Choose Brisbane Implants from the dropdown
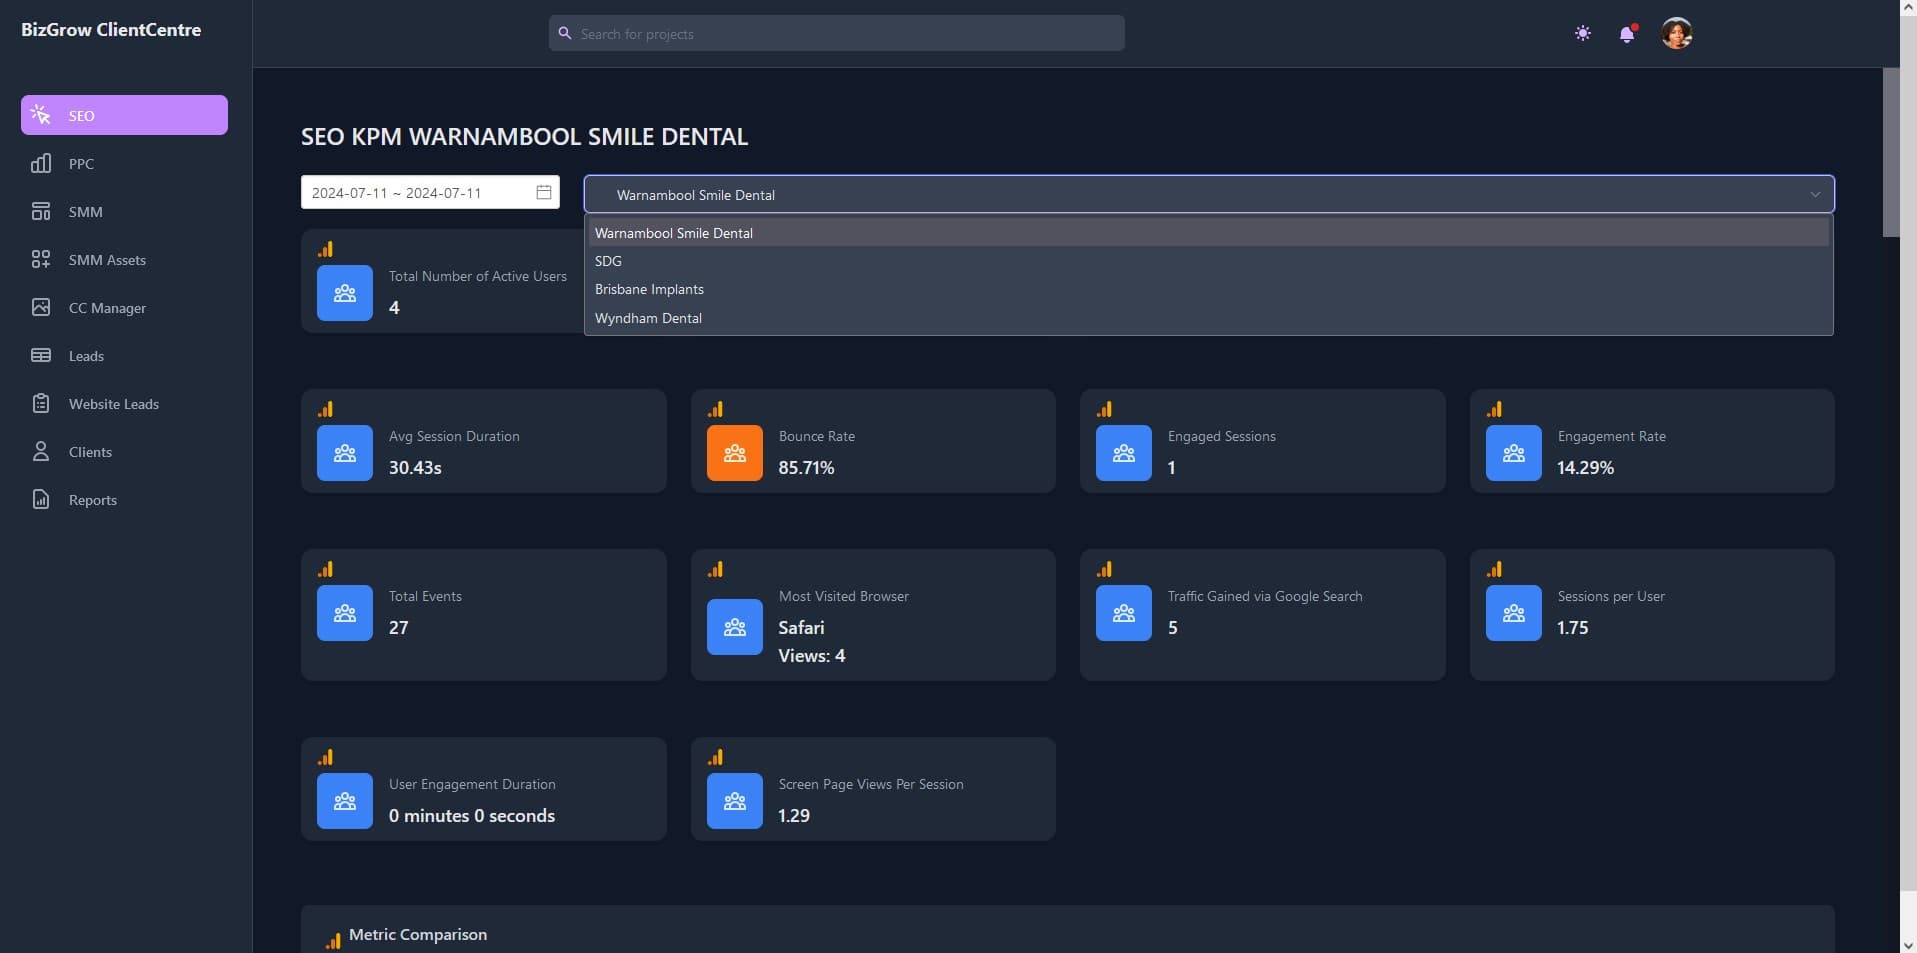 click(1209, 289)
